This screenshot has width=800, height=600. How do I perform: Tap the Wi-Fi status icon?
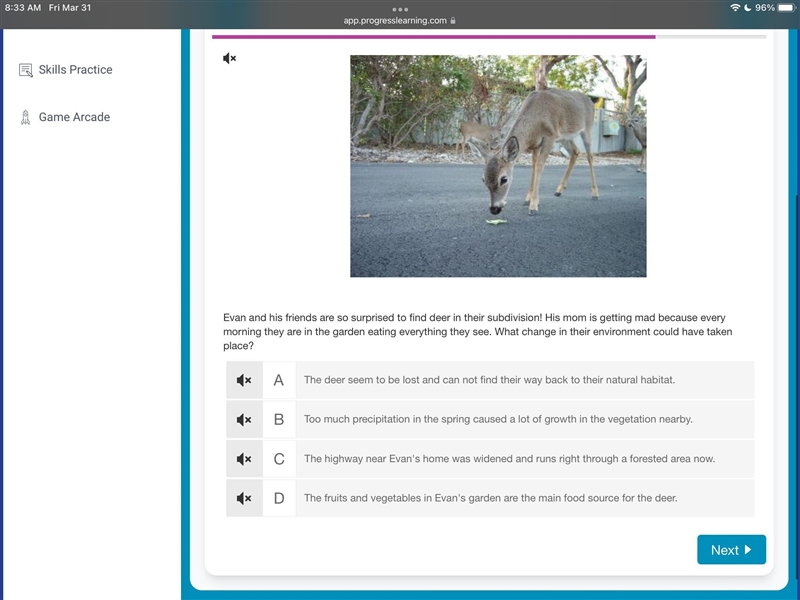pyautogui.click(x=735, y=8)
